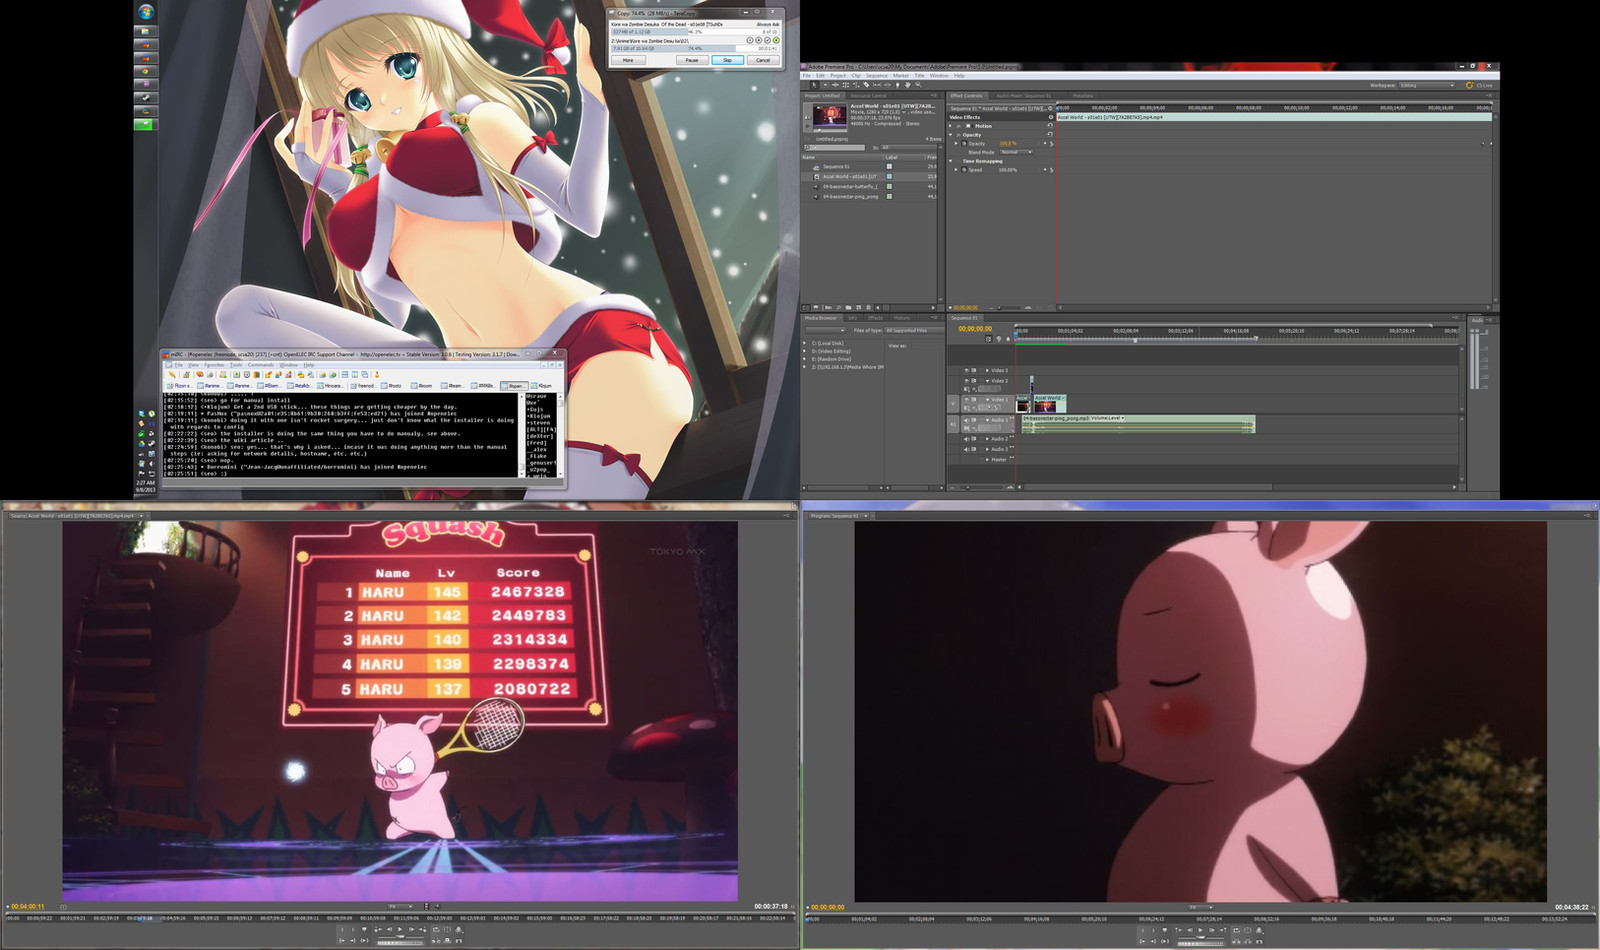Click the timeline Set Marker icon
Image resolution: width=1600 pixels, height=950 pixels.
click(x=1008, y=339)
